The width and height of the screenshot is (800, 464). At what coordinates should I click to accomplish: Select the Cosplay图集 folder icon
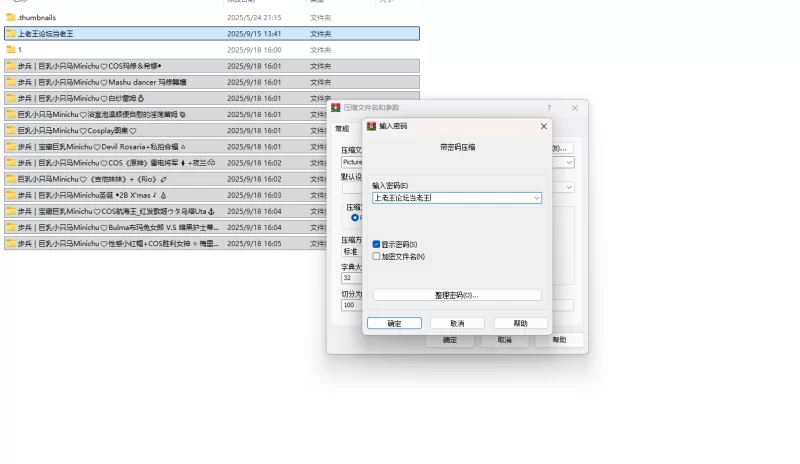coord(11,130)
